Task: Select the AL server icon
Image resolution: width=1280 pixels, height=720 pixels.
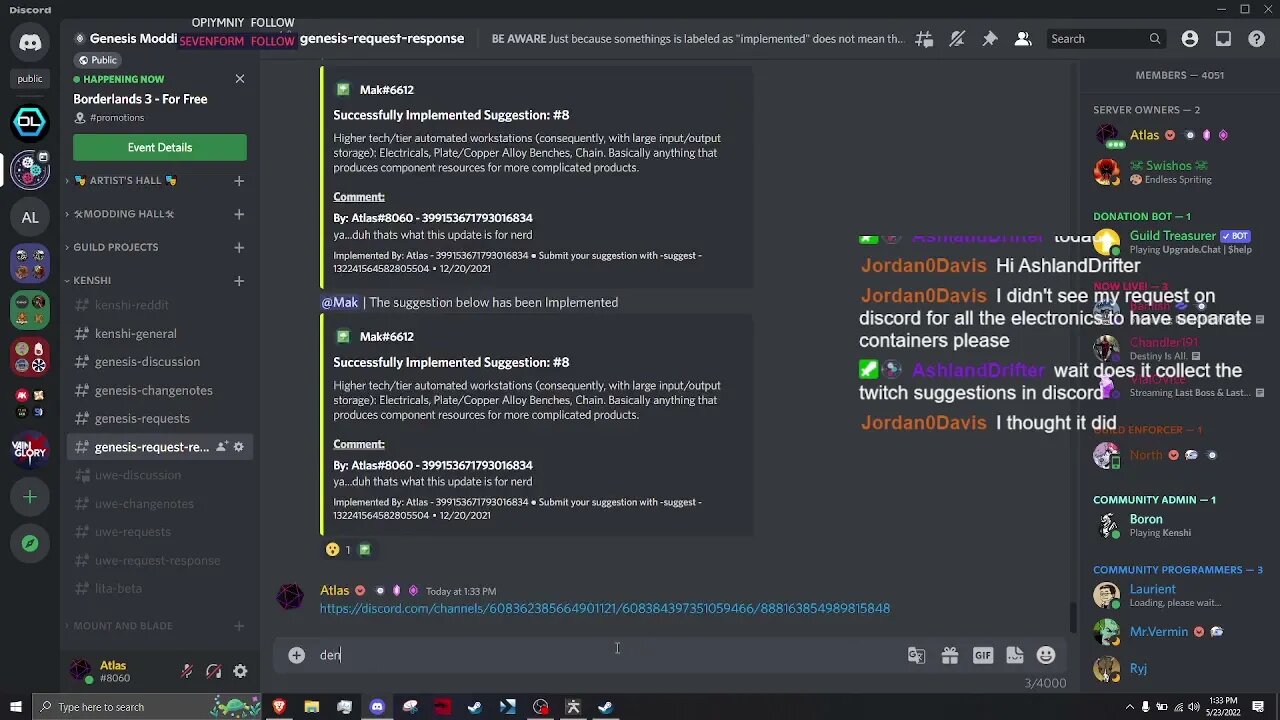Action: tap(30, 217)
